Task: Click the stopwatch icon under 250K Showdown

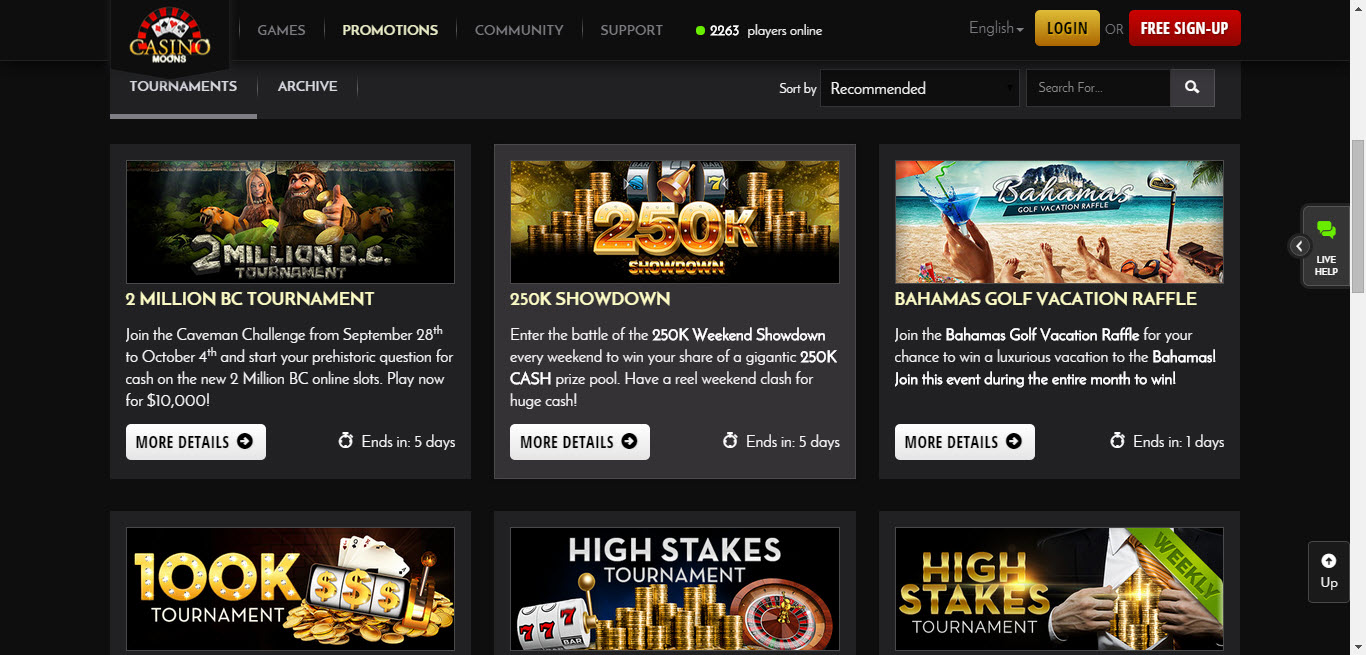Action: click(x=730, y=441)
